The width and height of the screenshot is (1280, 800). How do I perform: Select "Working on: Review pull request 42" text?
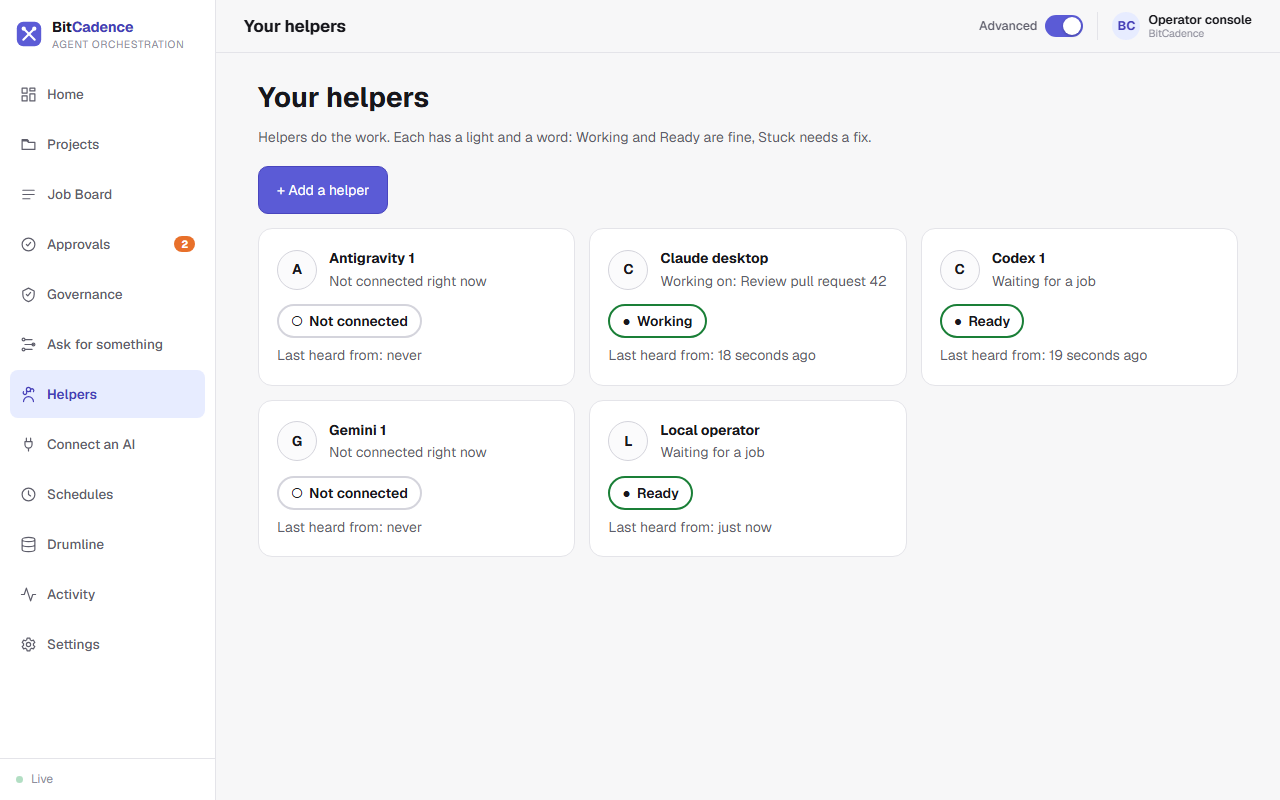pos(773,281)
